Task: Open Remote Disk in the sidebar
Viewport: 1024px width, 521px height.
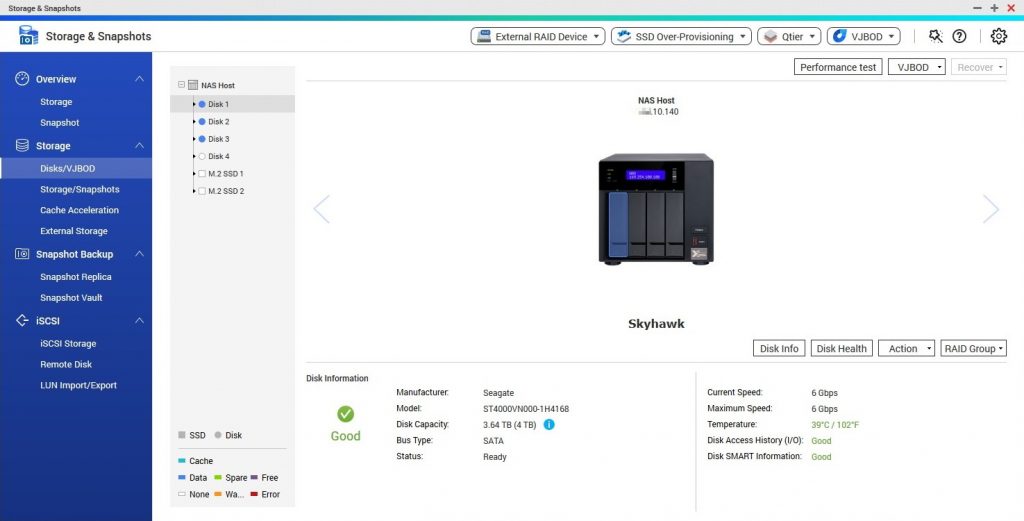Action: click(66, 364)
